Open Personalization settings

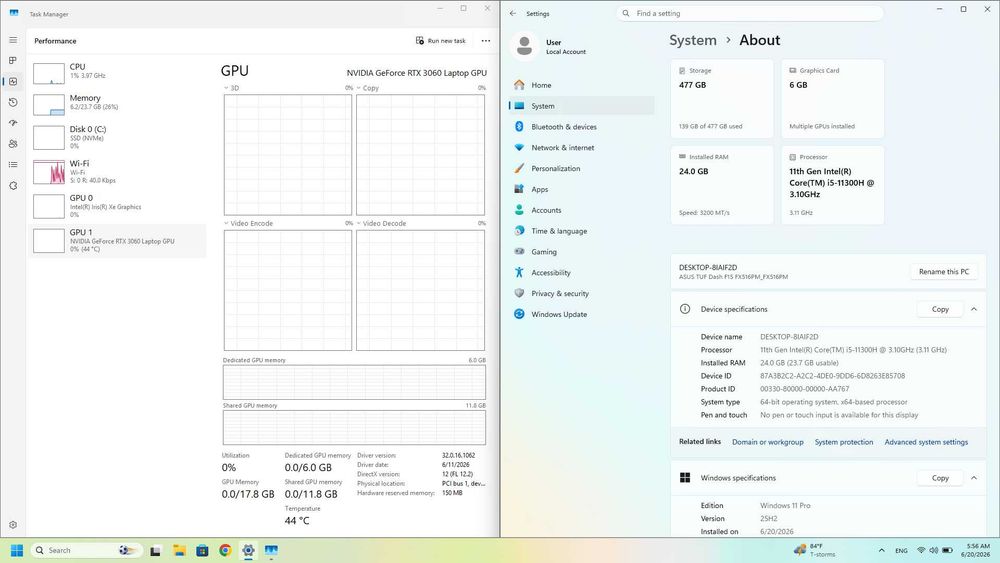pyautogui.click(x=582, y=168)
